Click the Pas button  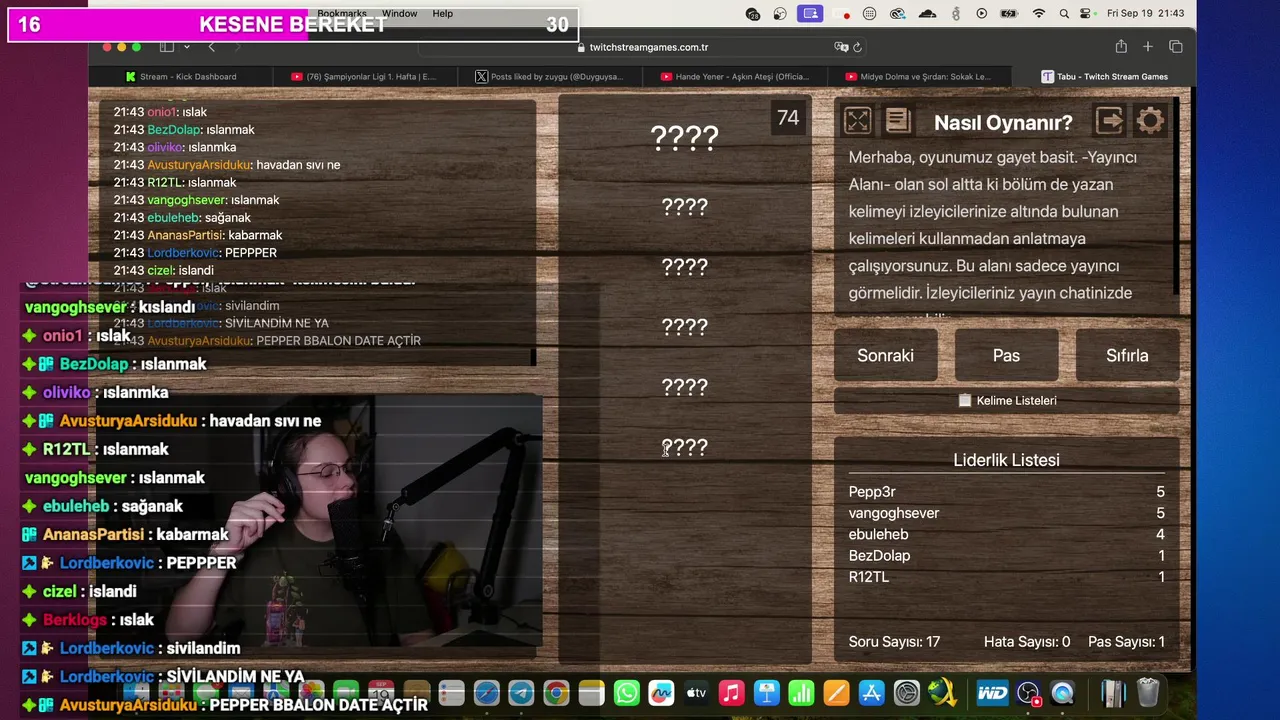pyautogui.click(x=1006, y=355)
